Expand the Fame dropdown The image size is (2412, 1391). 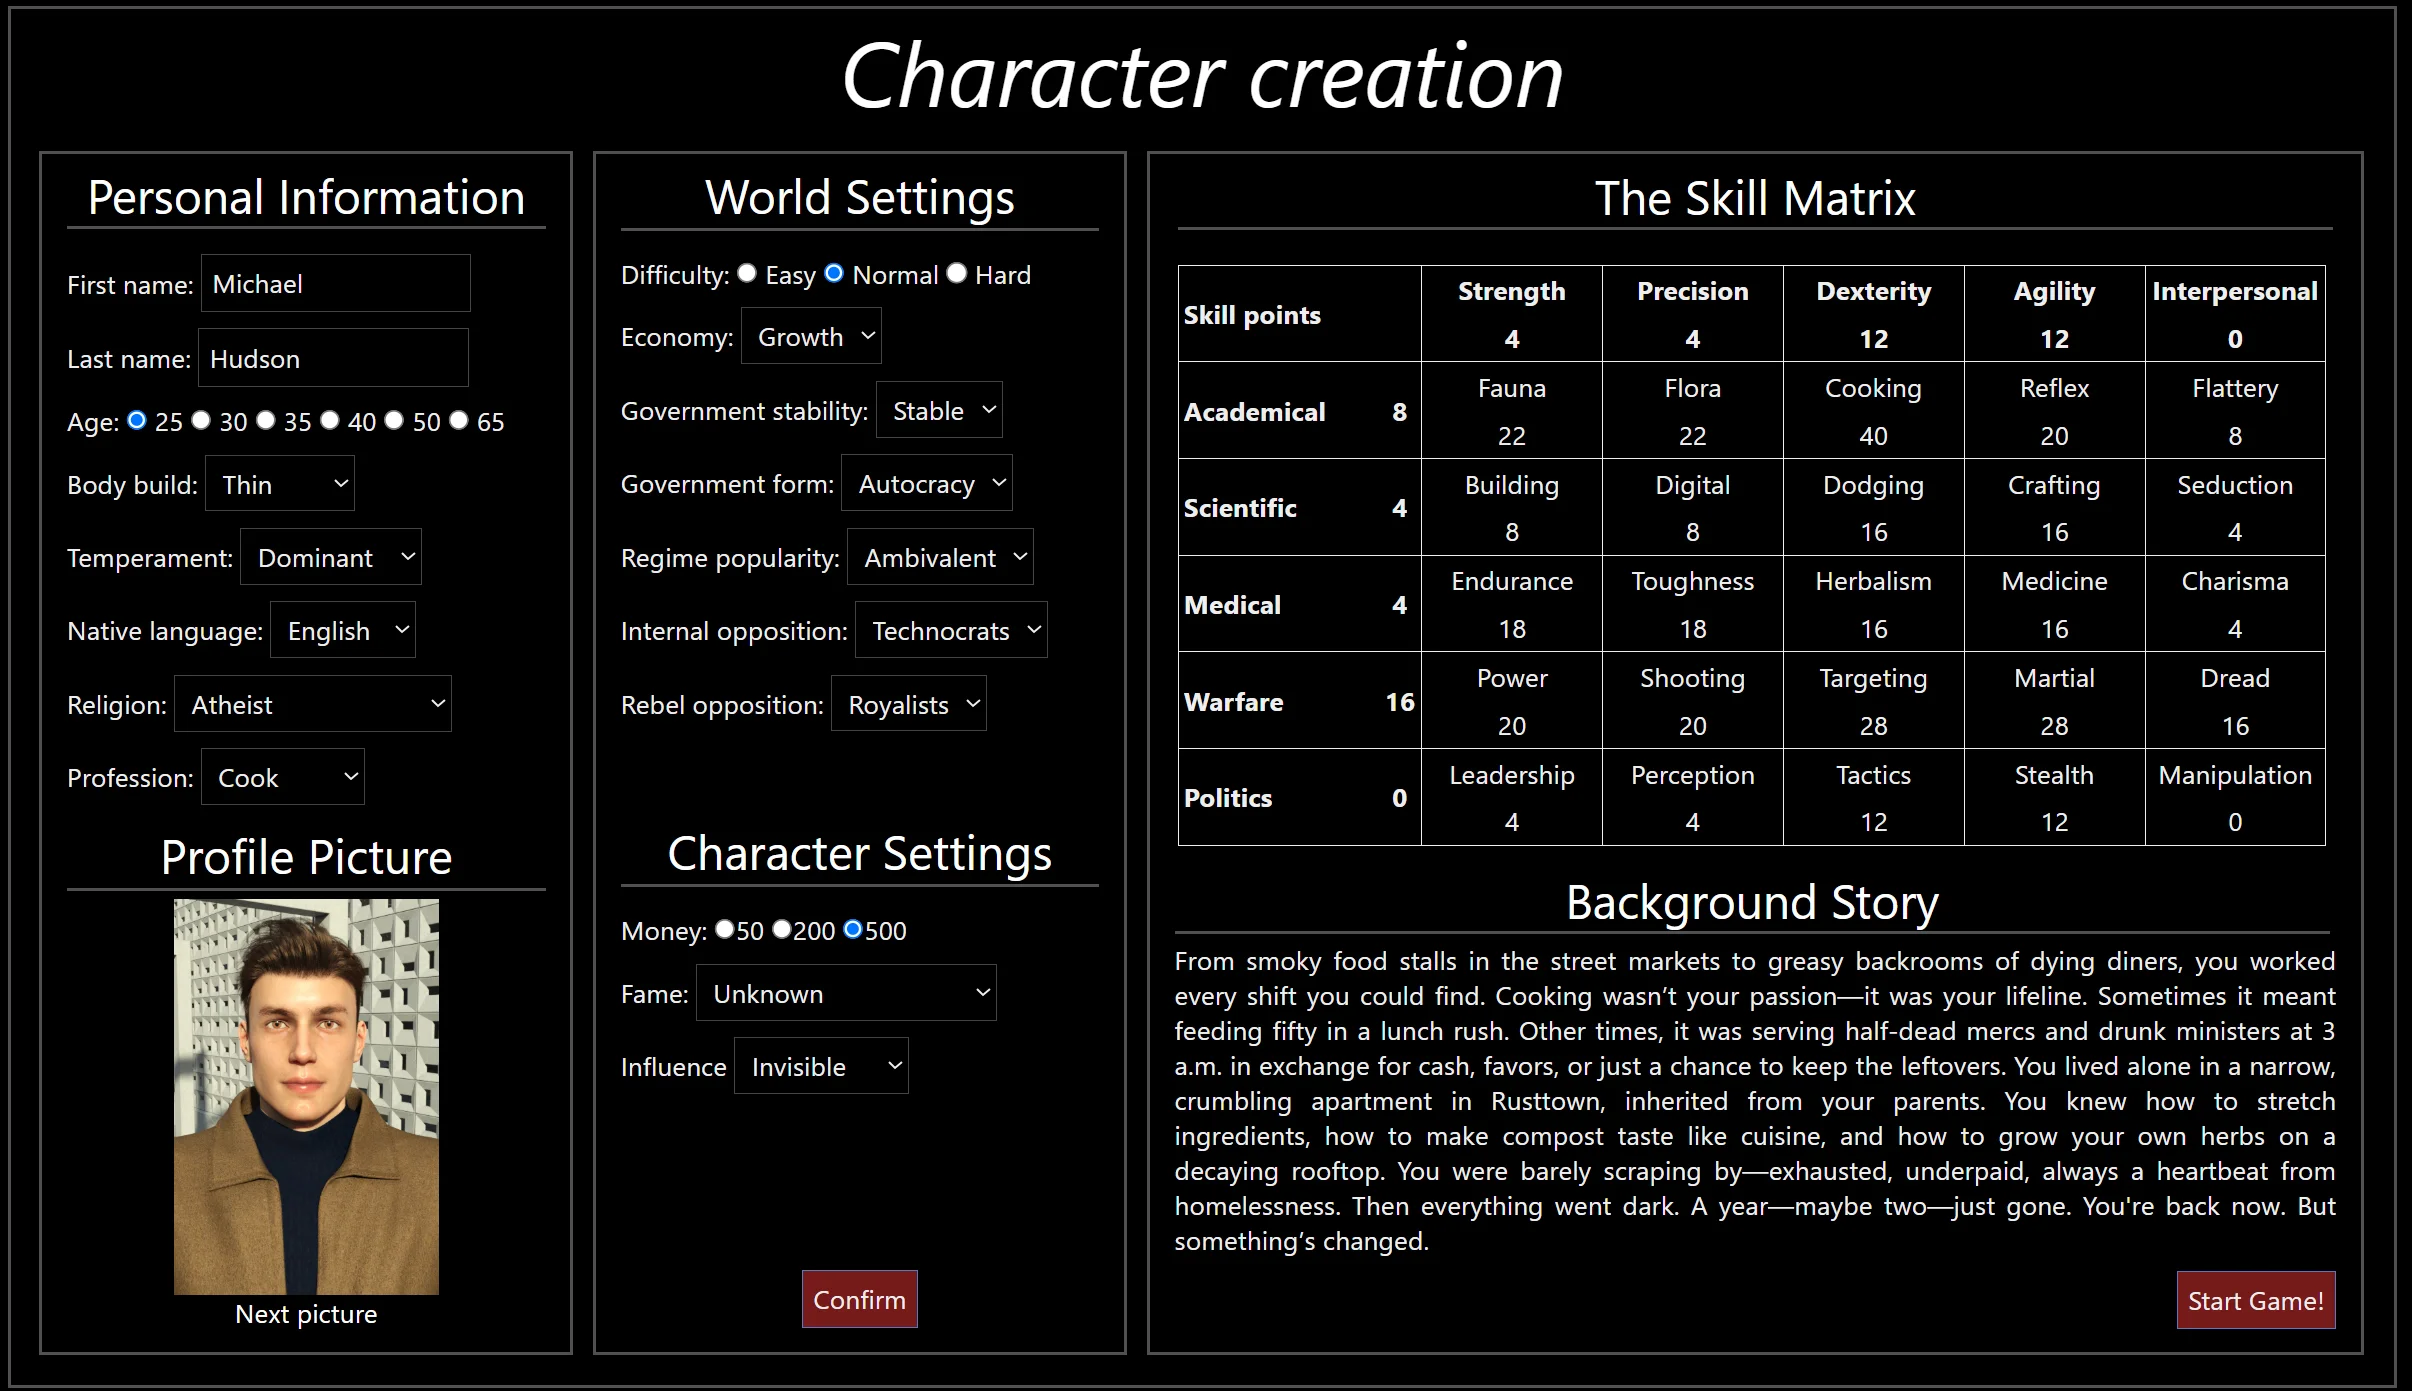[x=846, y=994]
